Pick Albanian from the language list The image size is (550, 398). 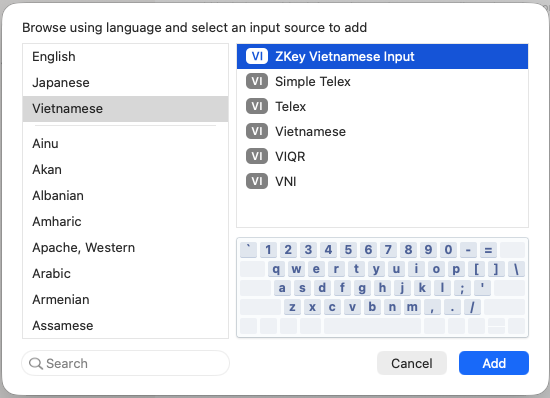[126, 196]
